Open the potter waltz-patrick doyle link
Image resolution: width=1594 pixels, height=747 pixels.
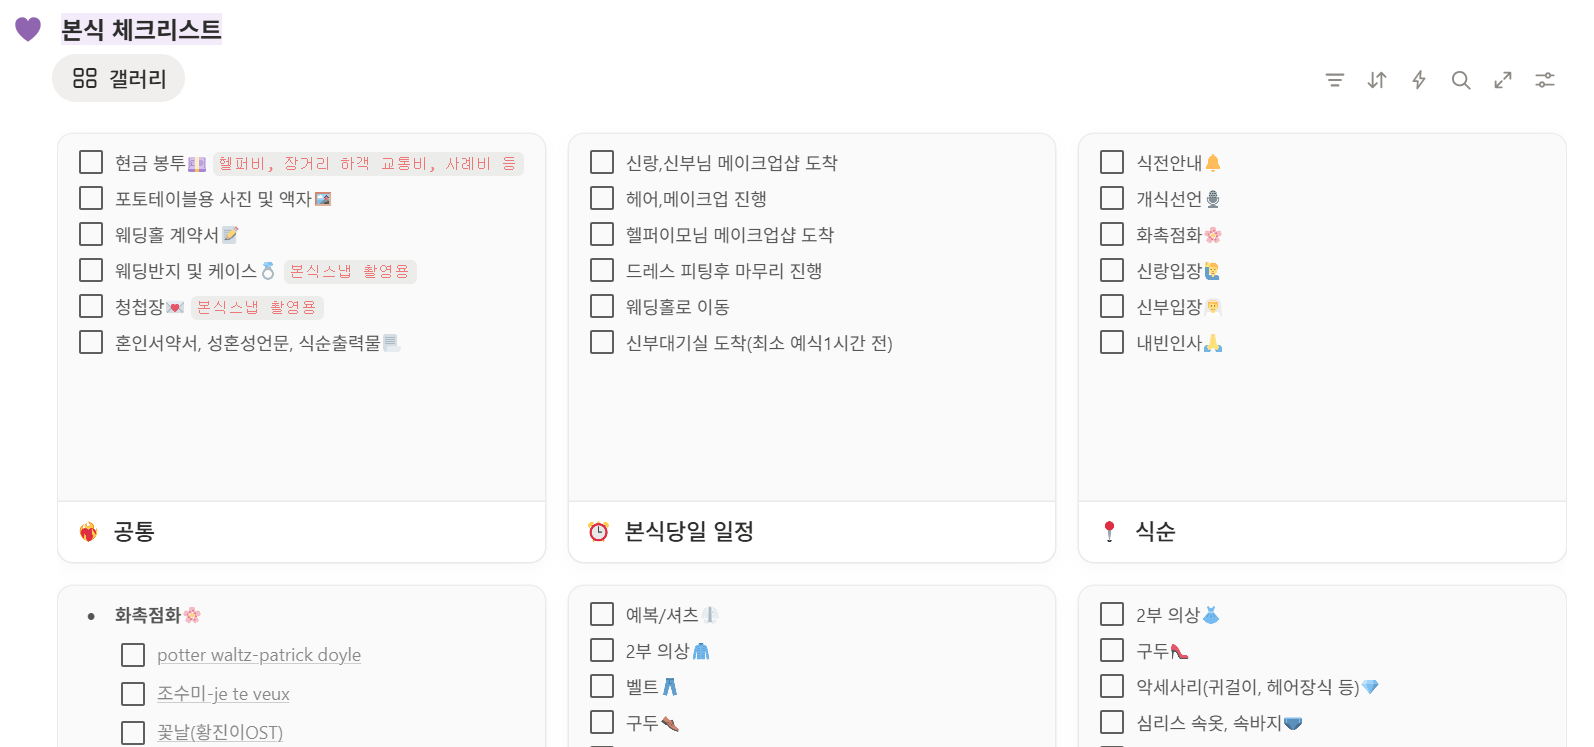(x=258, y=654)
